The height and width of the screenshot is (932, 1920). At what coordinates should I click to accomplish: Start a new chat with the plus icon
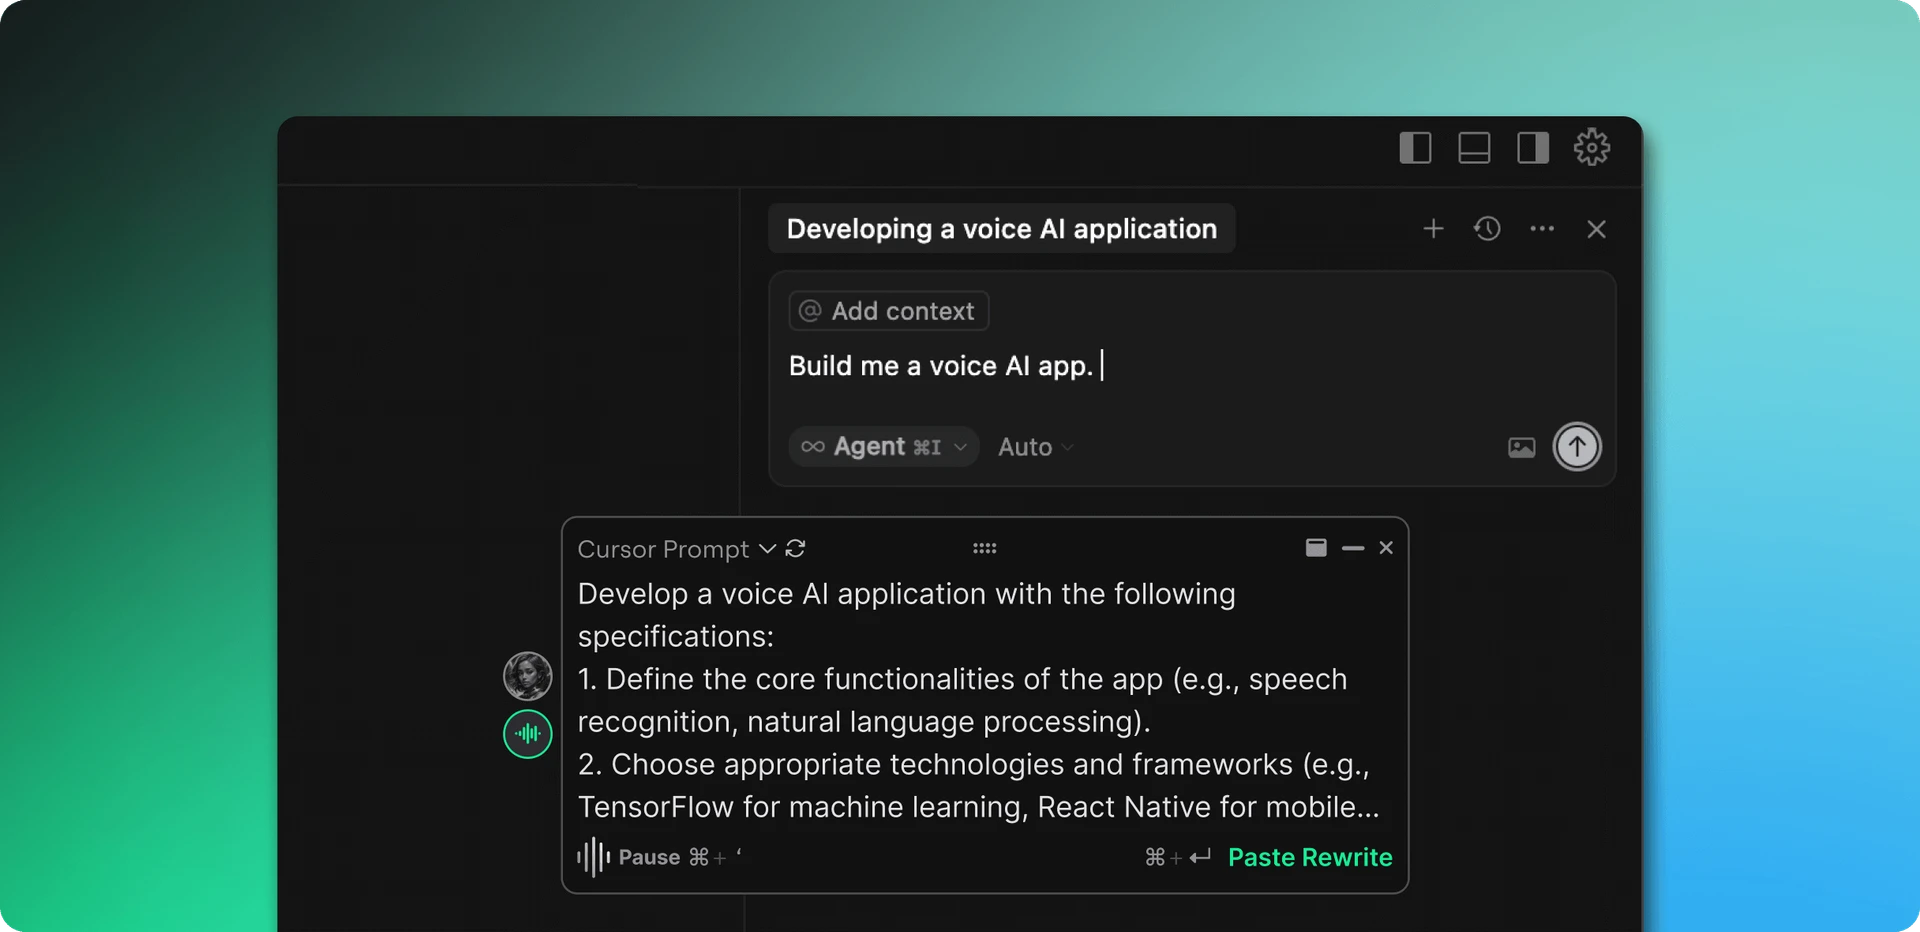coord(1433,228)
